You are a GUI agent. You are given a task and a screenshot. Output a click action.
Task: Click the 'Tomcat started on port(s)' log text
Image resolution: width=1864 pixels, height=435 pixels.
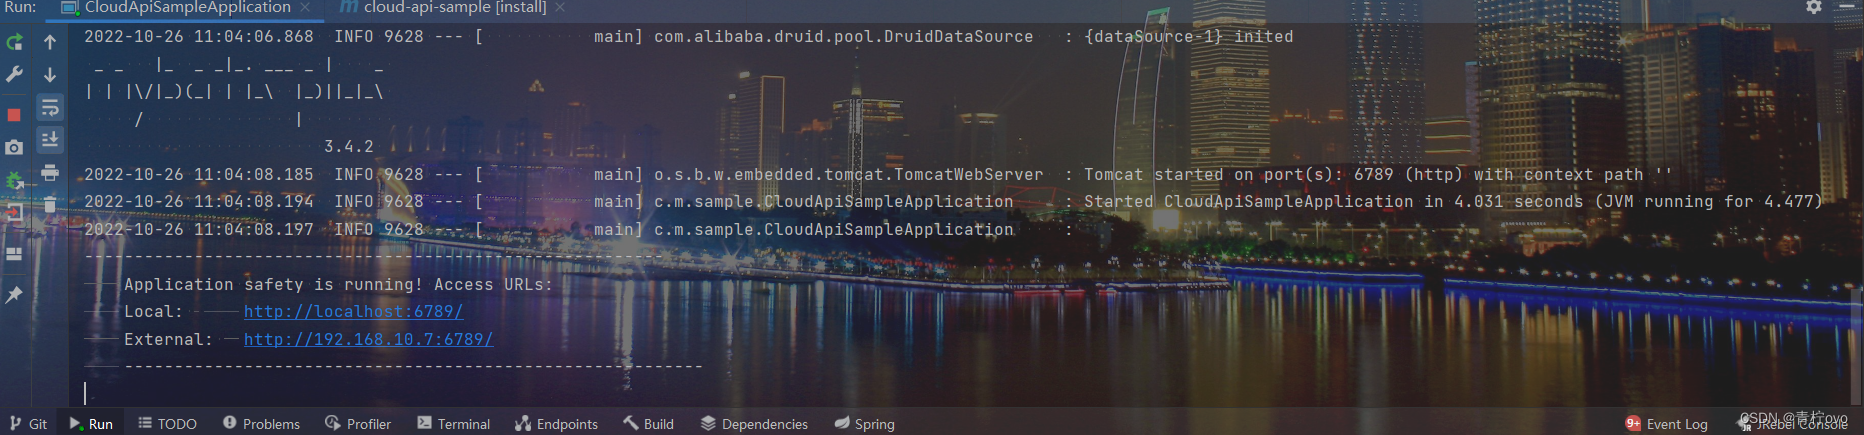pos(1214,175)
